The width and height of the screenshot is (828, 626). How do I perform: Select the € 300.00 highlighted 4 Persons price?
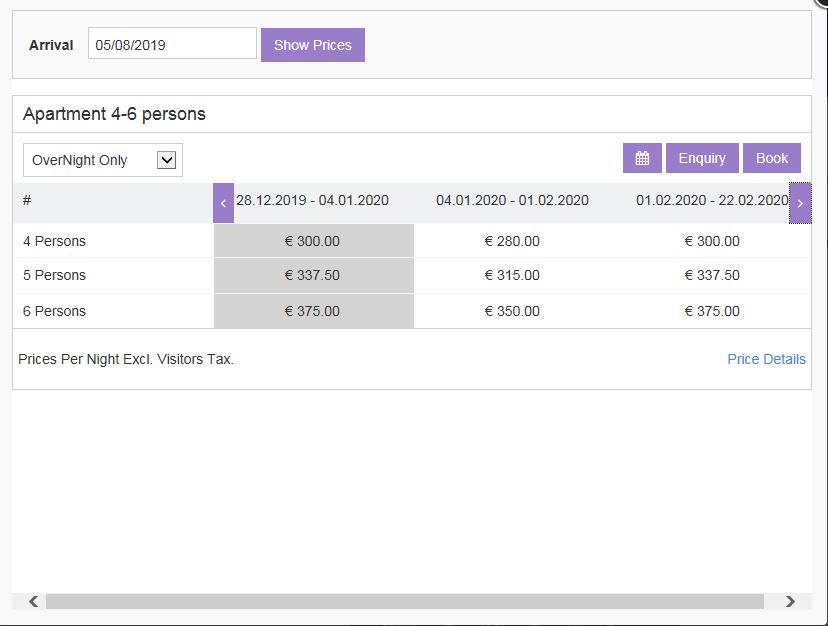312,241
